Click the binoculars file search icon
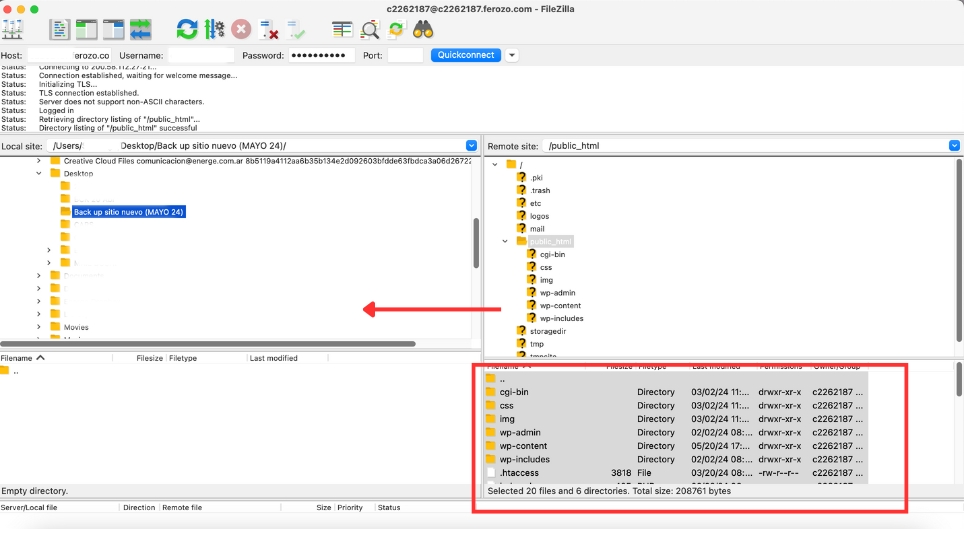 [423, 29]
